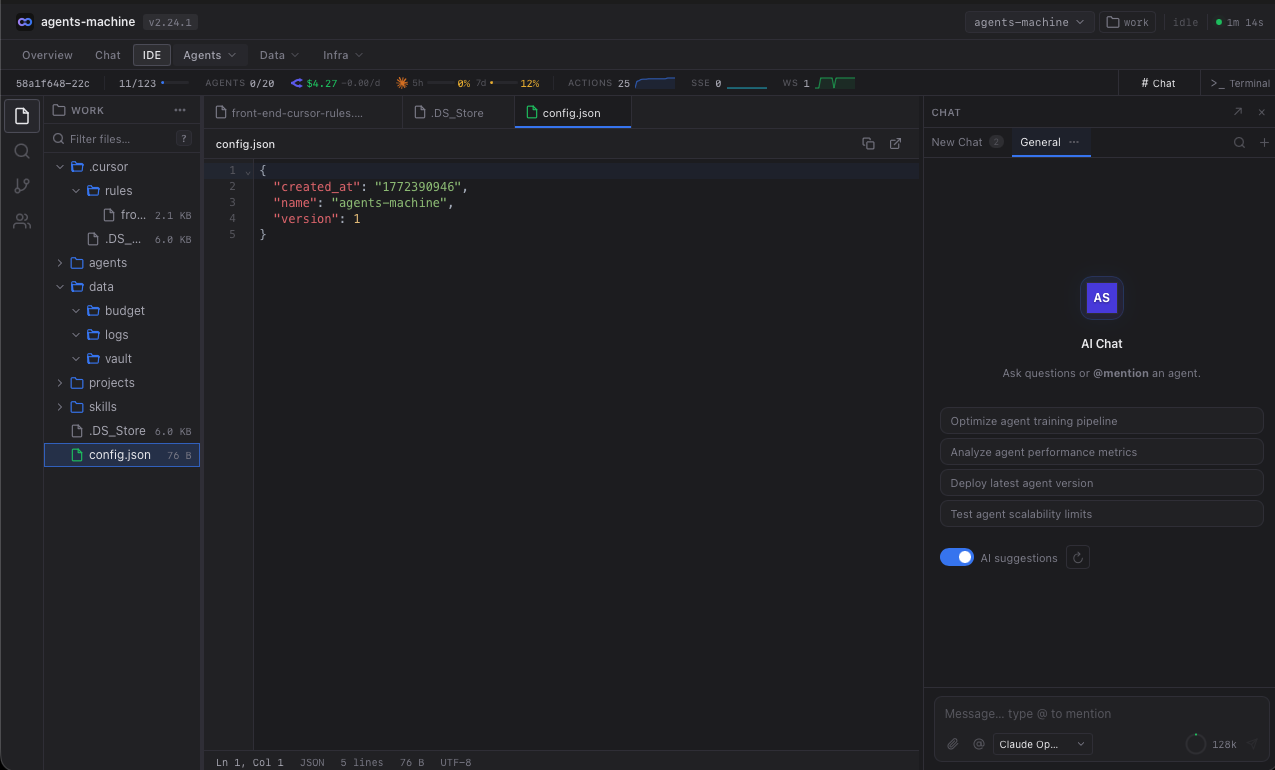Switch to the Overview tab
This screenshot has width=1275, height=770.
click(x=47, y=55)
